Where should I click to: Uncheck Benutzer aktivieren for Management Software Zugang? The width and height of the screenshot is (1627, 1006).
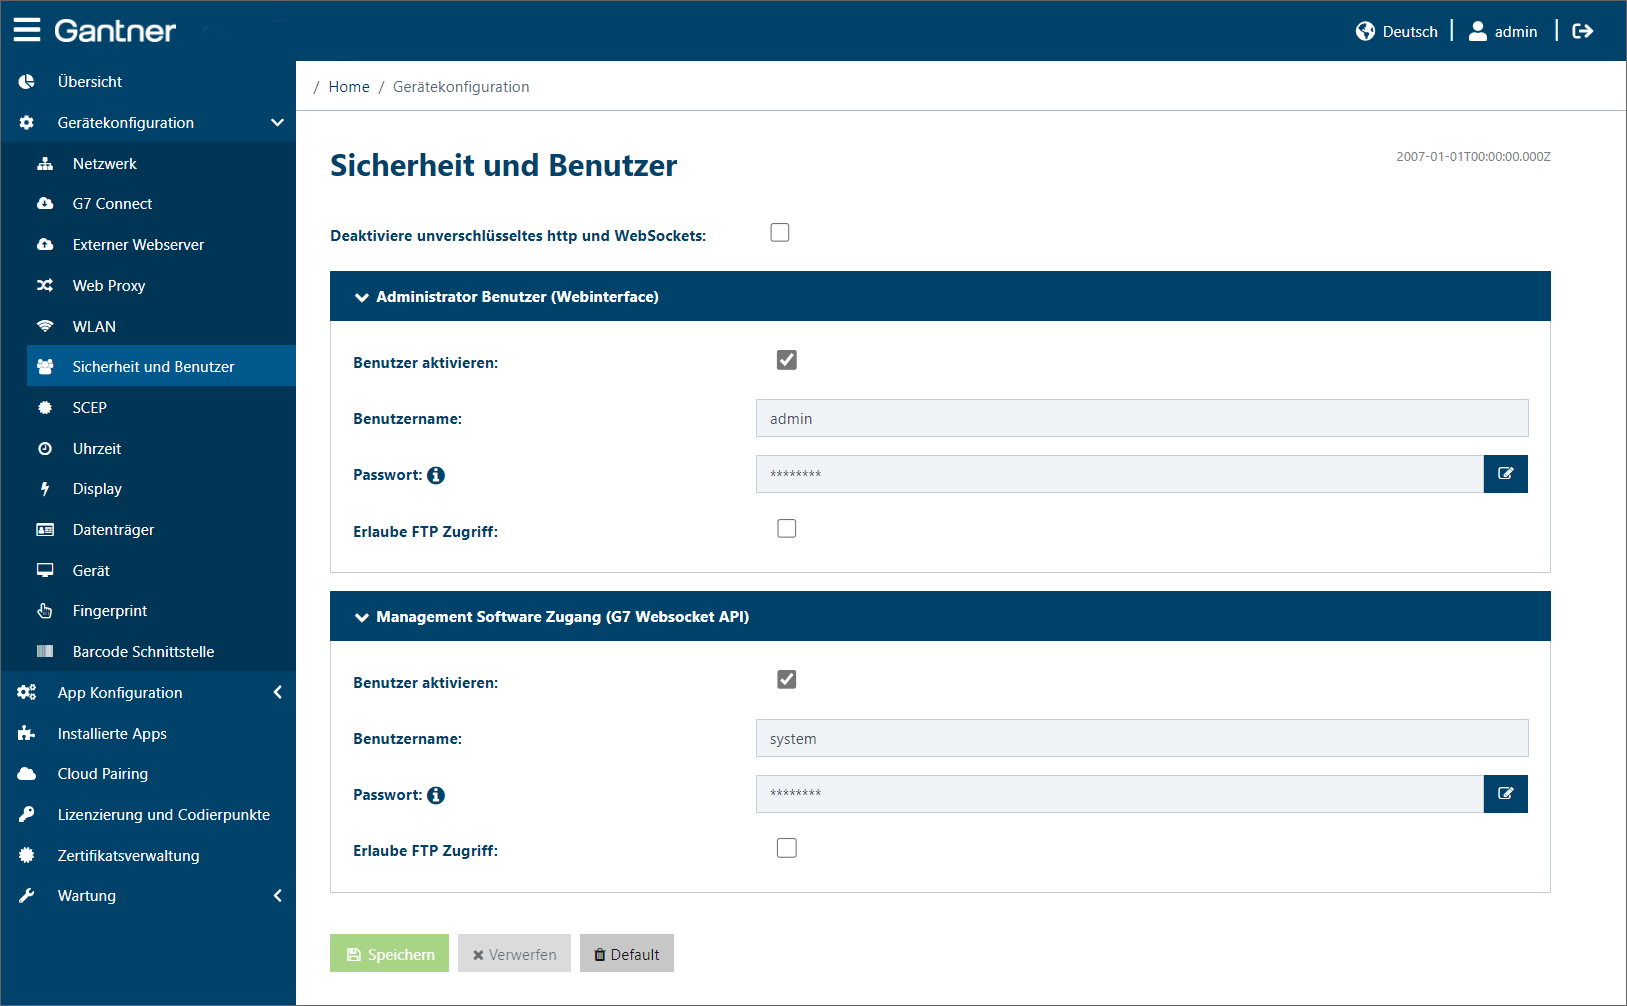click(787, 680)
